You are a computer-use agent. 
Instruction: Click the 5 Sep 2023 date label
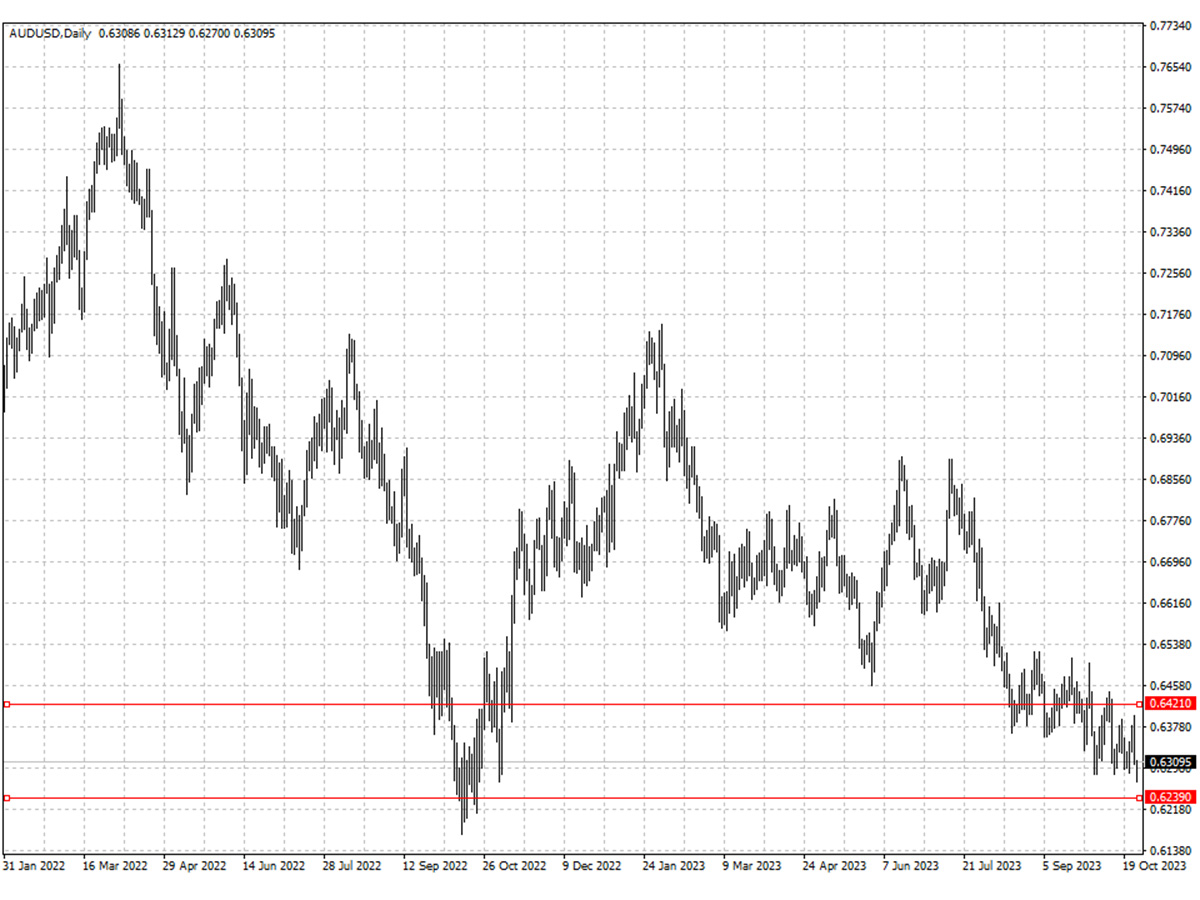point(1073,866)
